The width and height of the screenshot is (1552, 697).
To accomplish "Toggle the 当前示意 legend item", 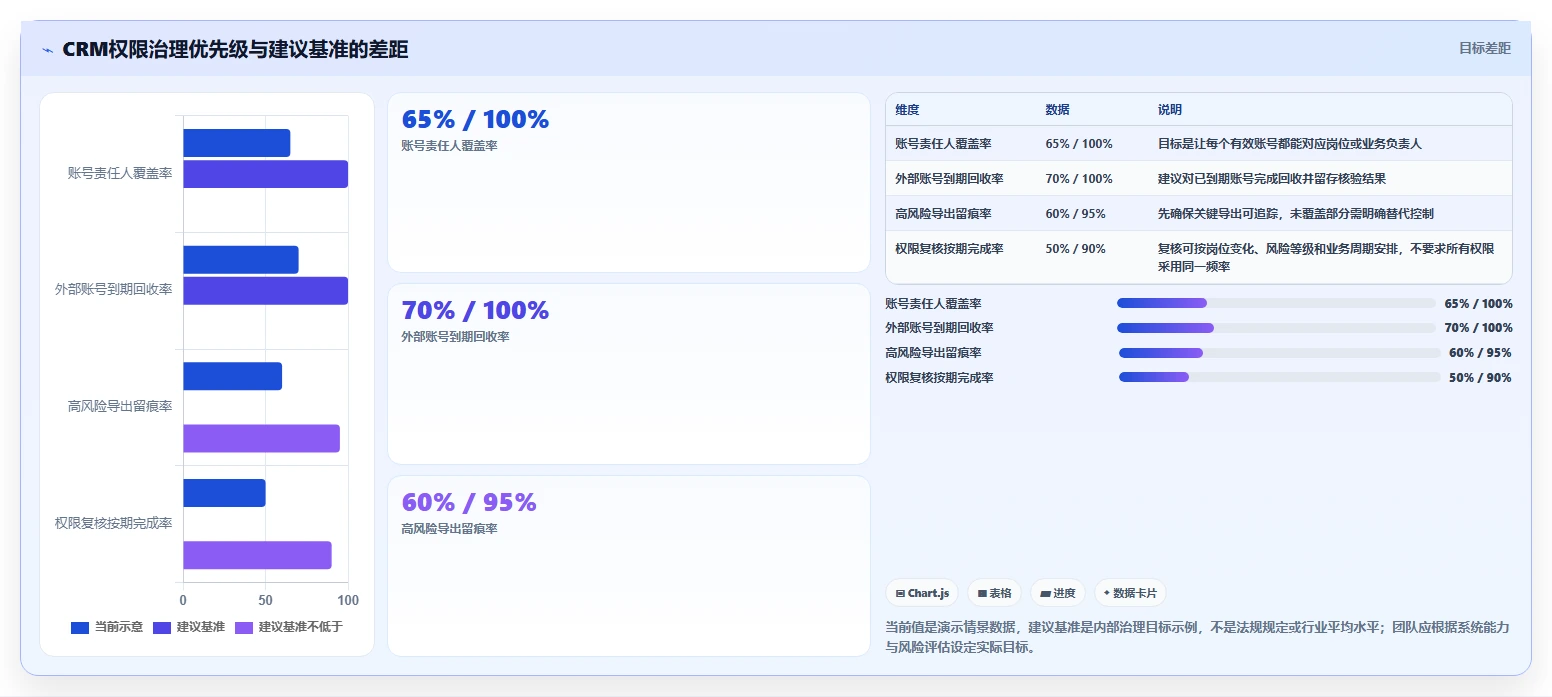I will coord(107,628).
